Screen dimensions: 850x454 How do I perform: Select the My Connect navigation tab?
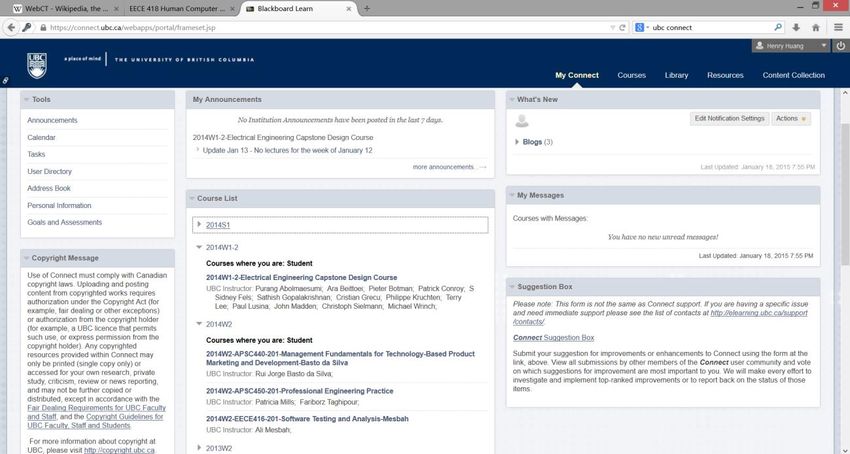coord(577,75)
